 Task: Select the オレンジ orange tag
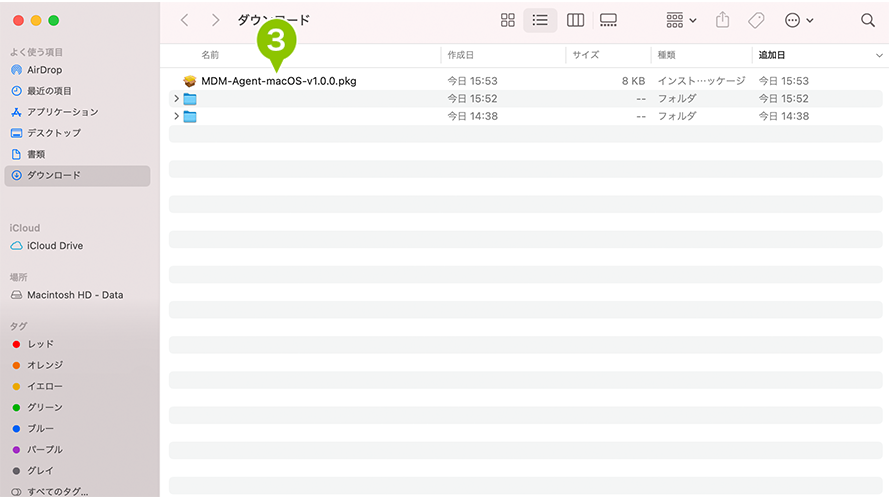(x=78, y=365)
